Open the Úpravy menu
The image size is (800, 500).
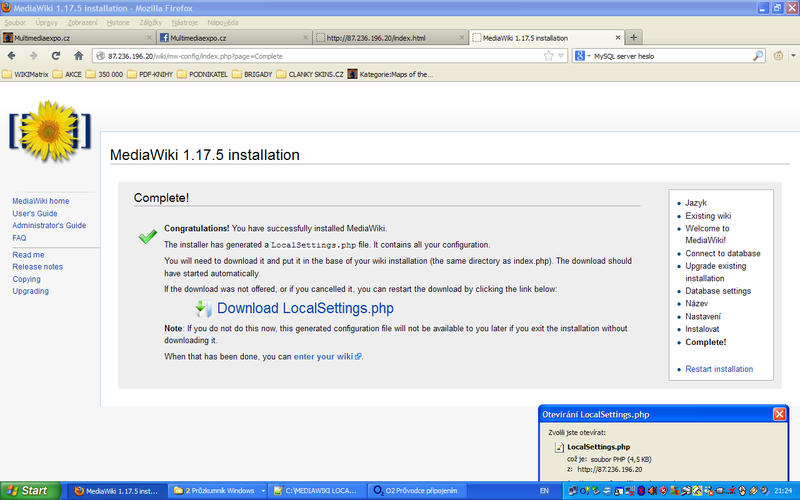click(x=46, y=22)
